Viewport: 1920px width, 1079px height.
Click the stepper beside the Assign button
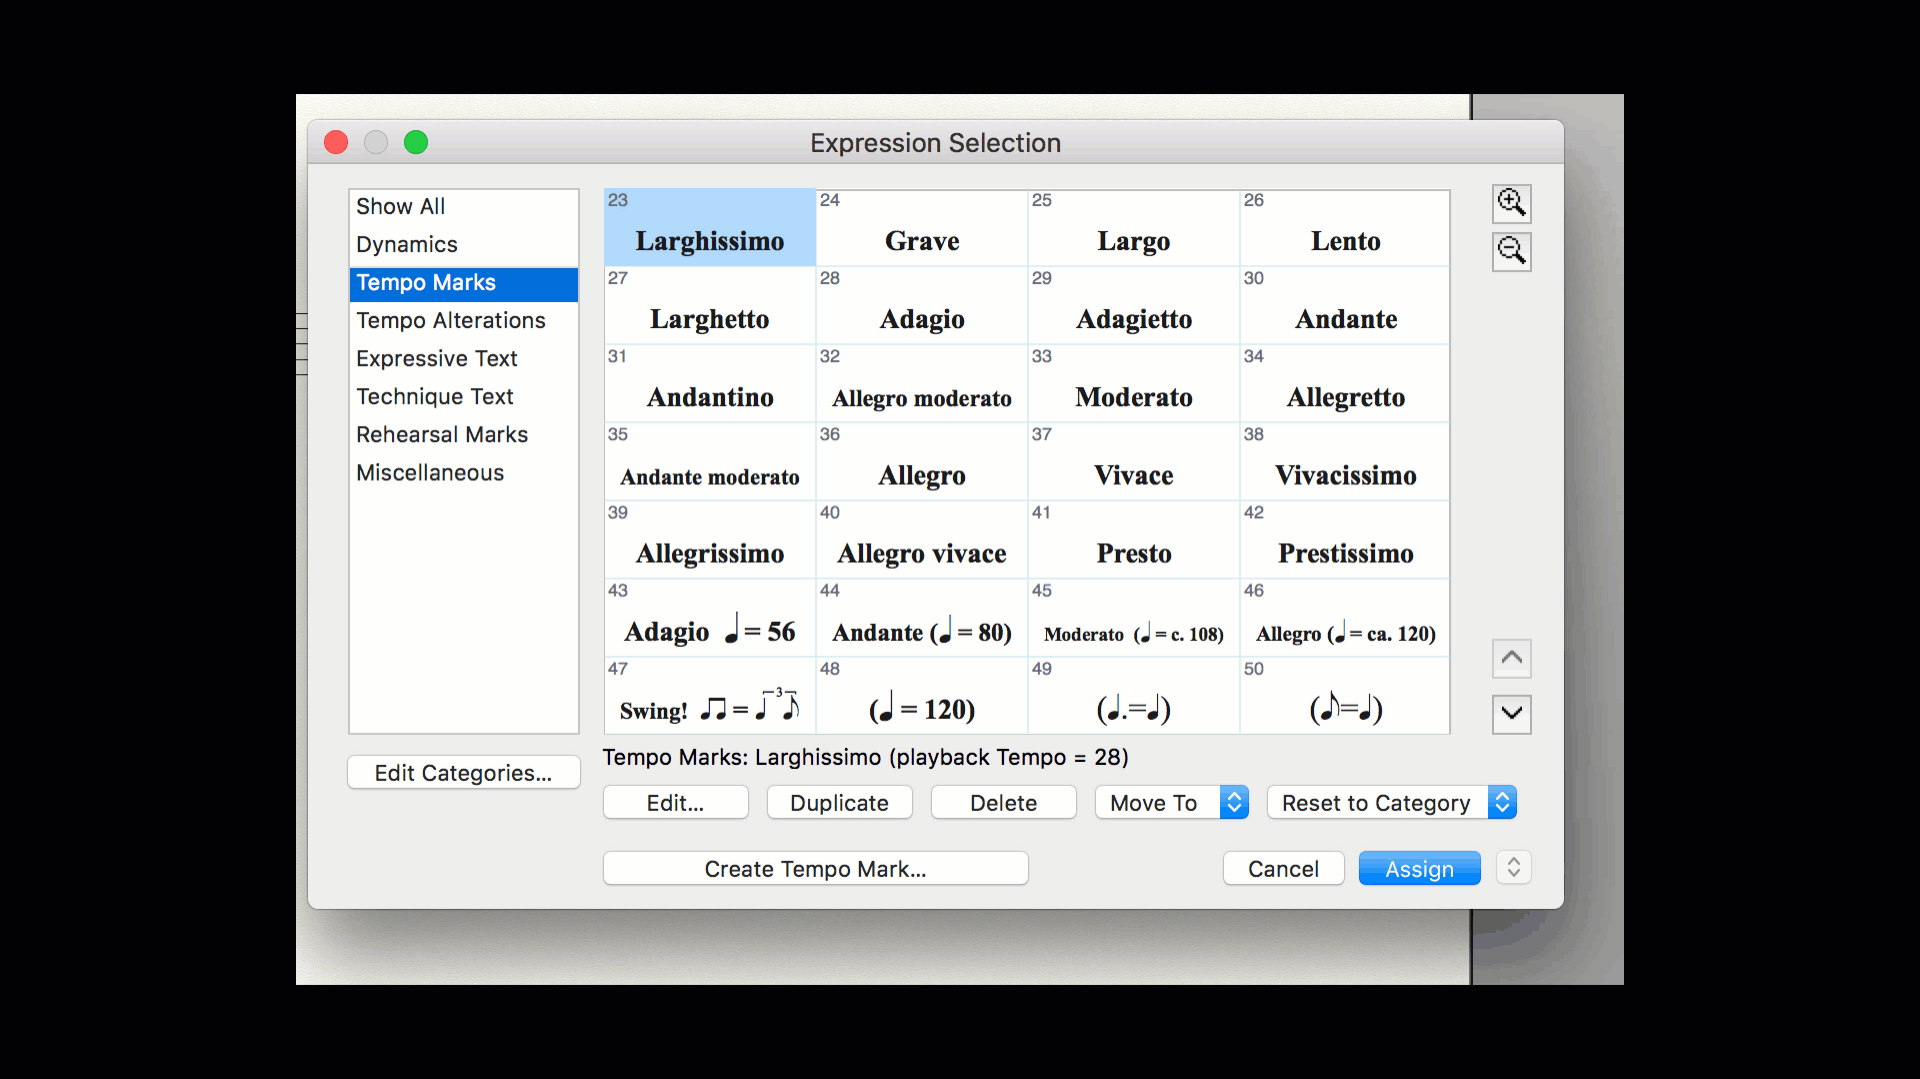(x=1513, y=868)
